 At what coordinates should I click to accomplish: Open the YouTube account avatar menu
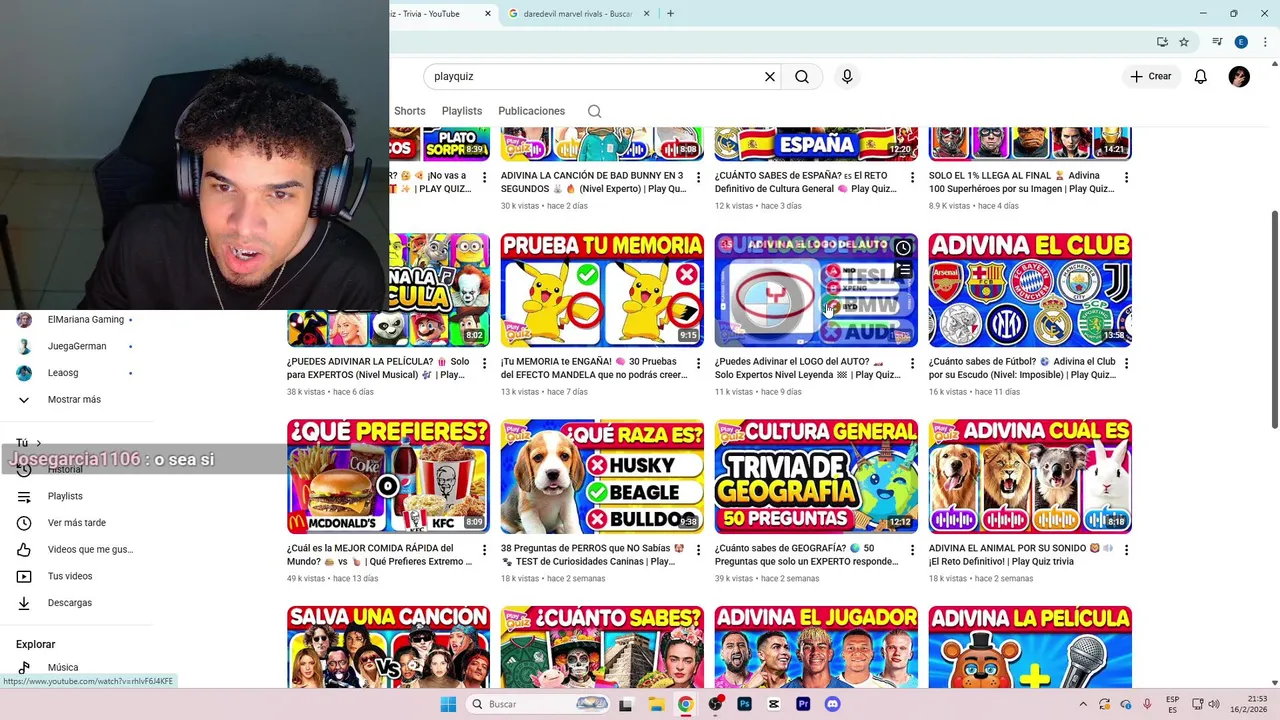point(1239,77)
